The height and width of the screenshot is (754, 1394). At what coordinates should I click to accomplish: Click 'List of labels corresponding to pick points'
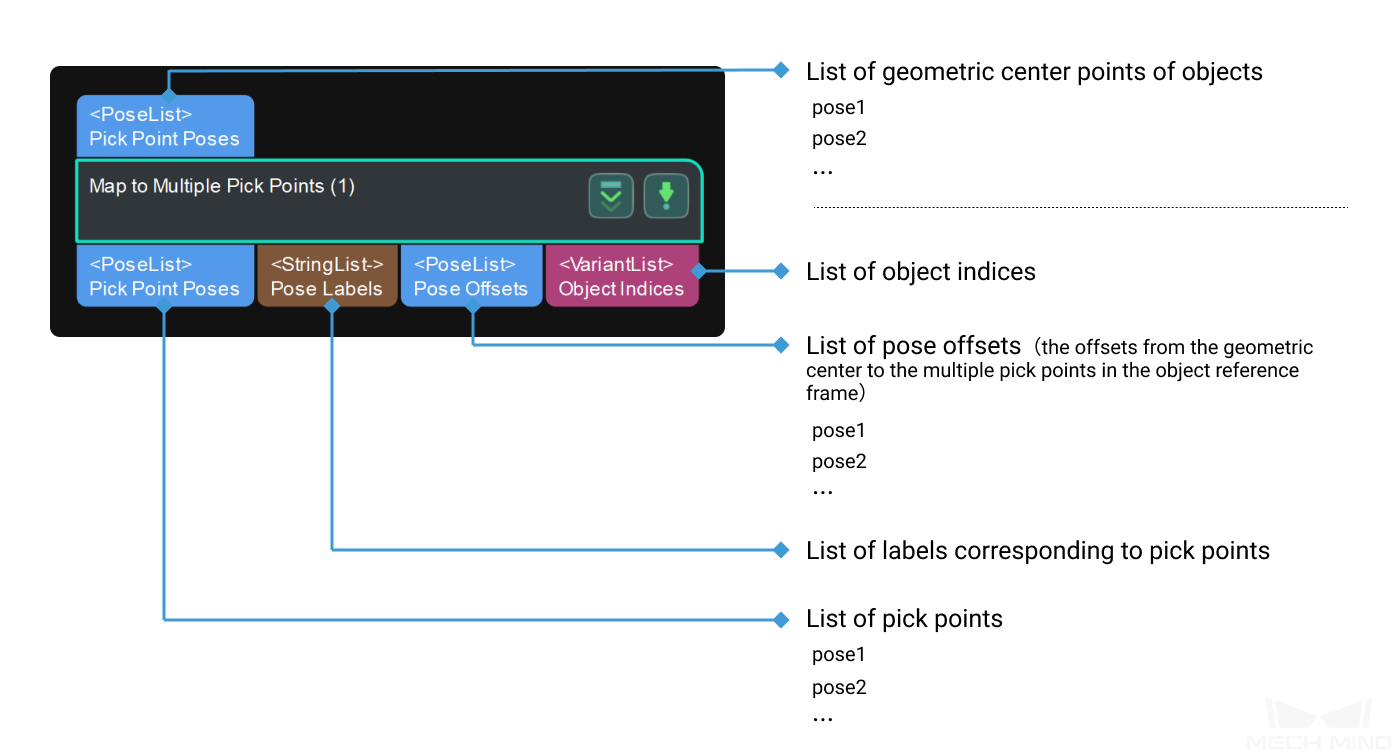[1037, 551]
